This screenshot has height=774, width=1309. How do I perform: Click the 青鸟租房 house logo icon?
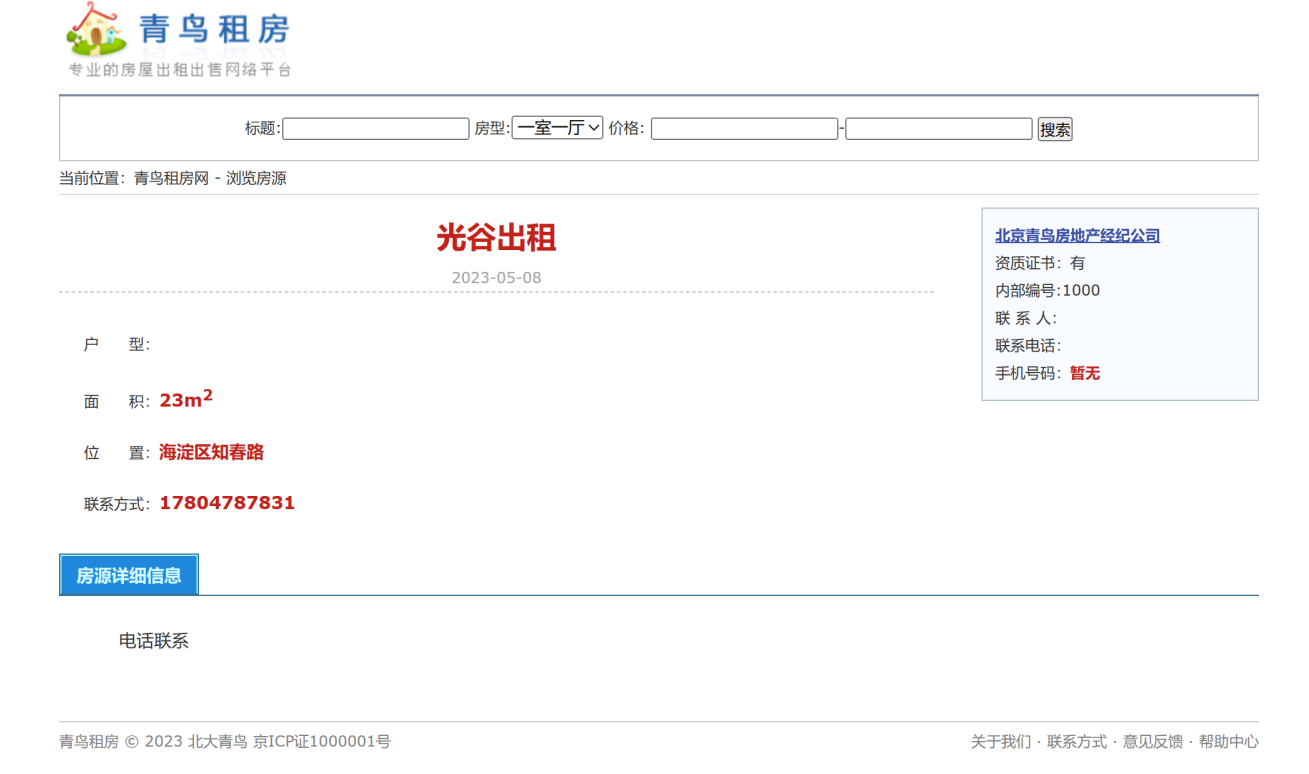click(97, 30)
